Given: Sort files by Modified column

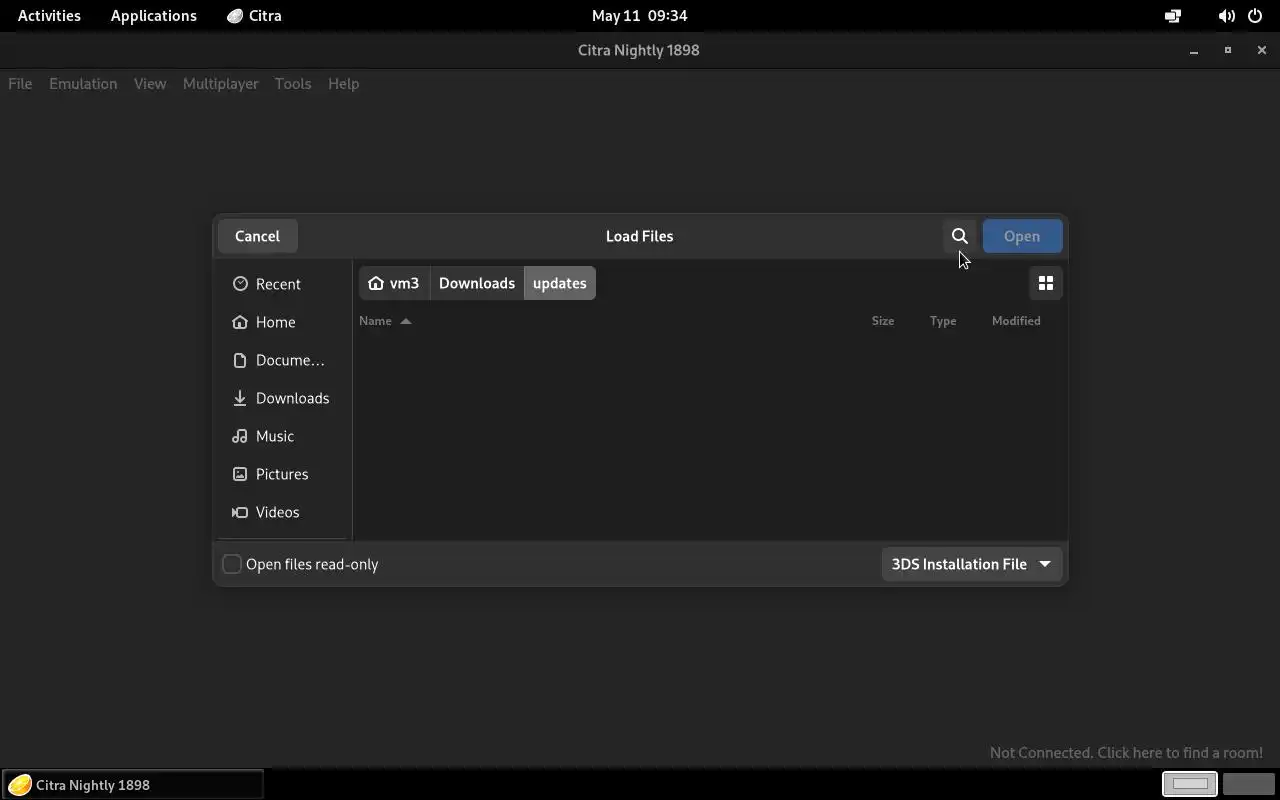Looking at the screenshot, I should coord(1016,321).
